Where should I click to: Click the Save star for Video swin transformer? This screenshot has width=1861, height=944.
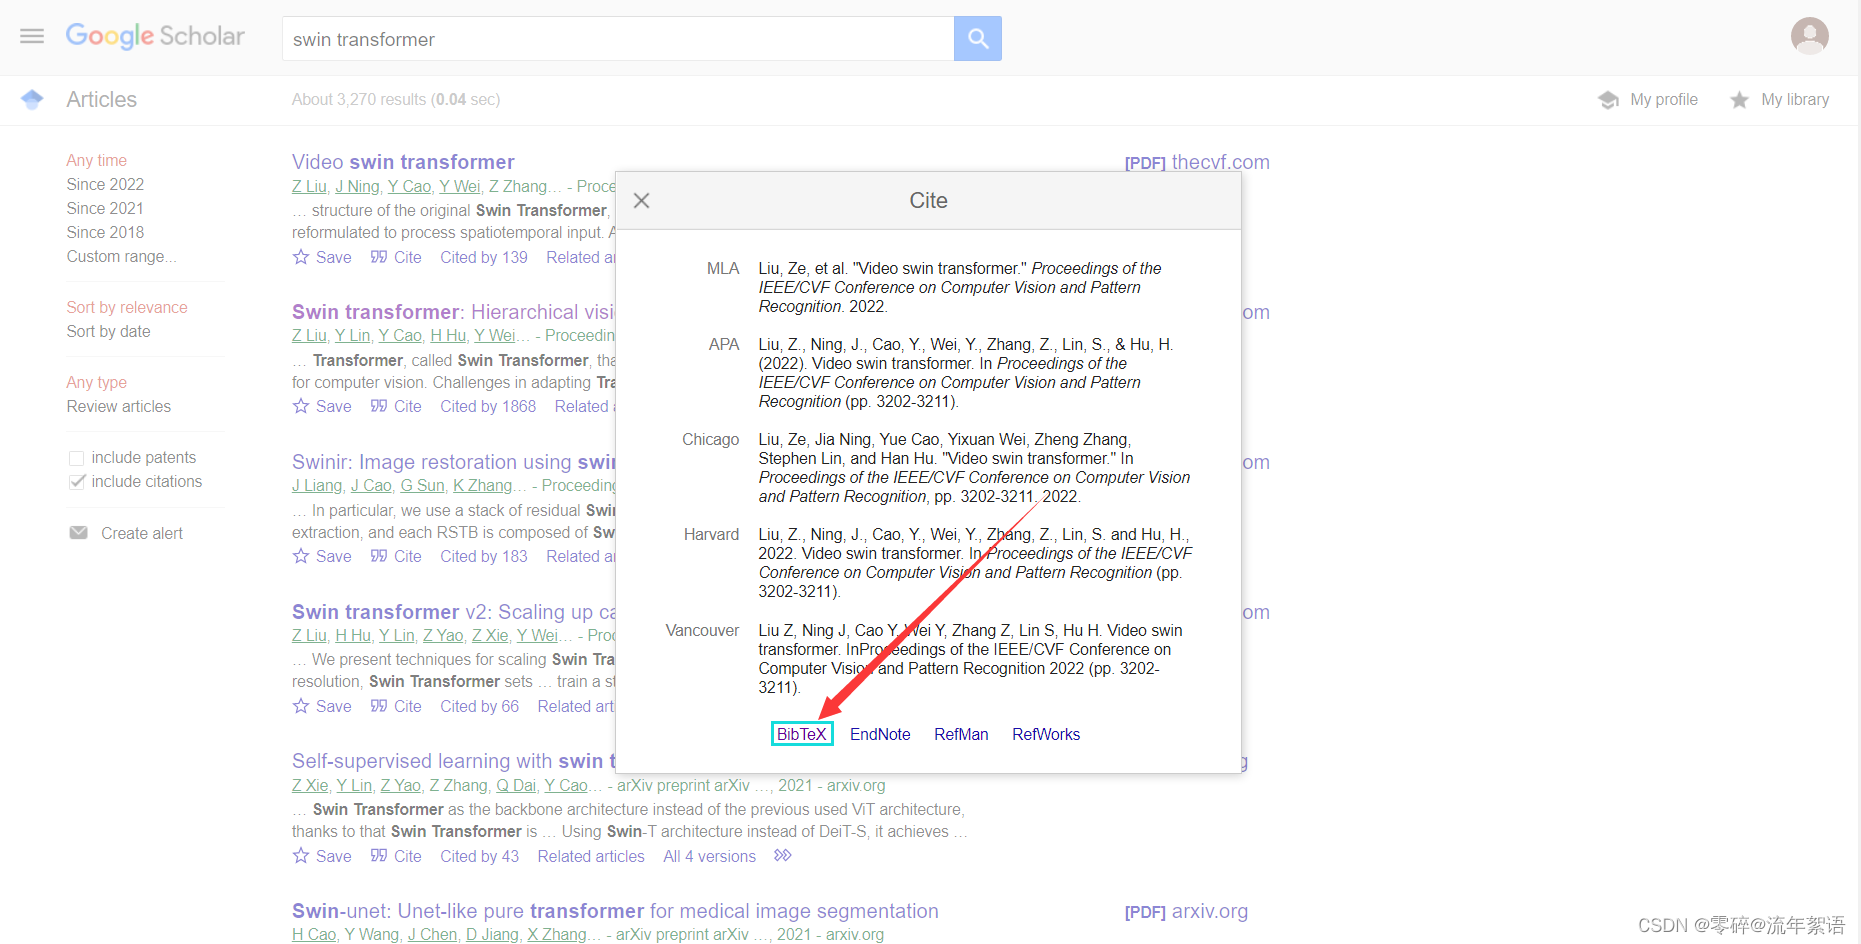tap(301, 257)
